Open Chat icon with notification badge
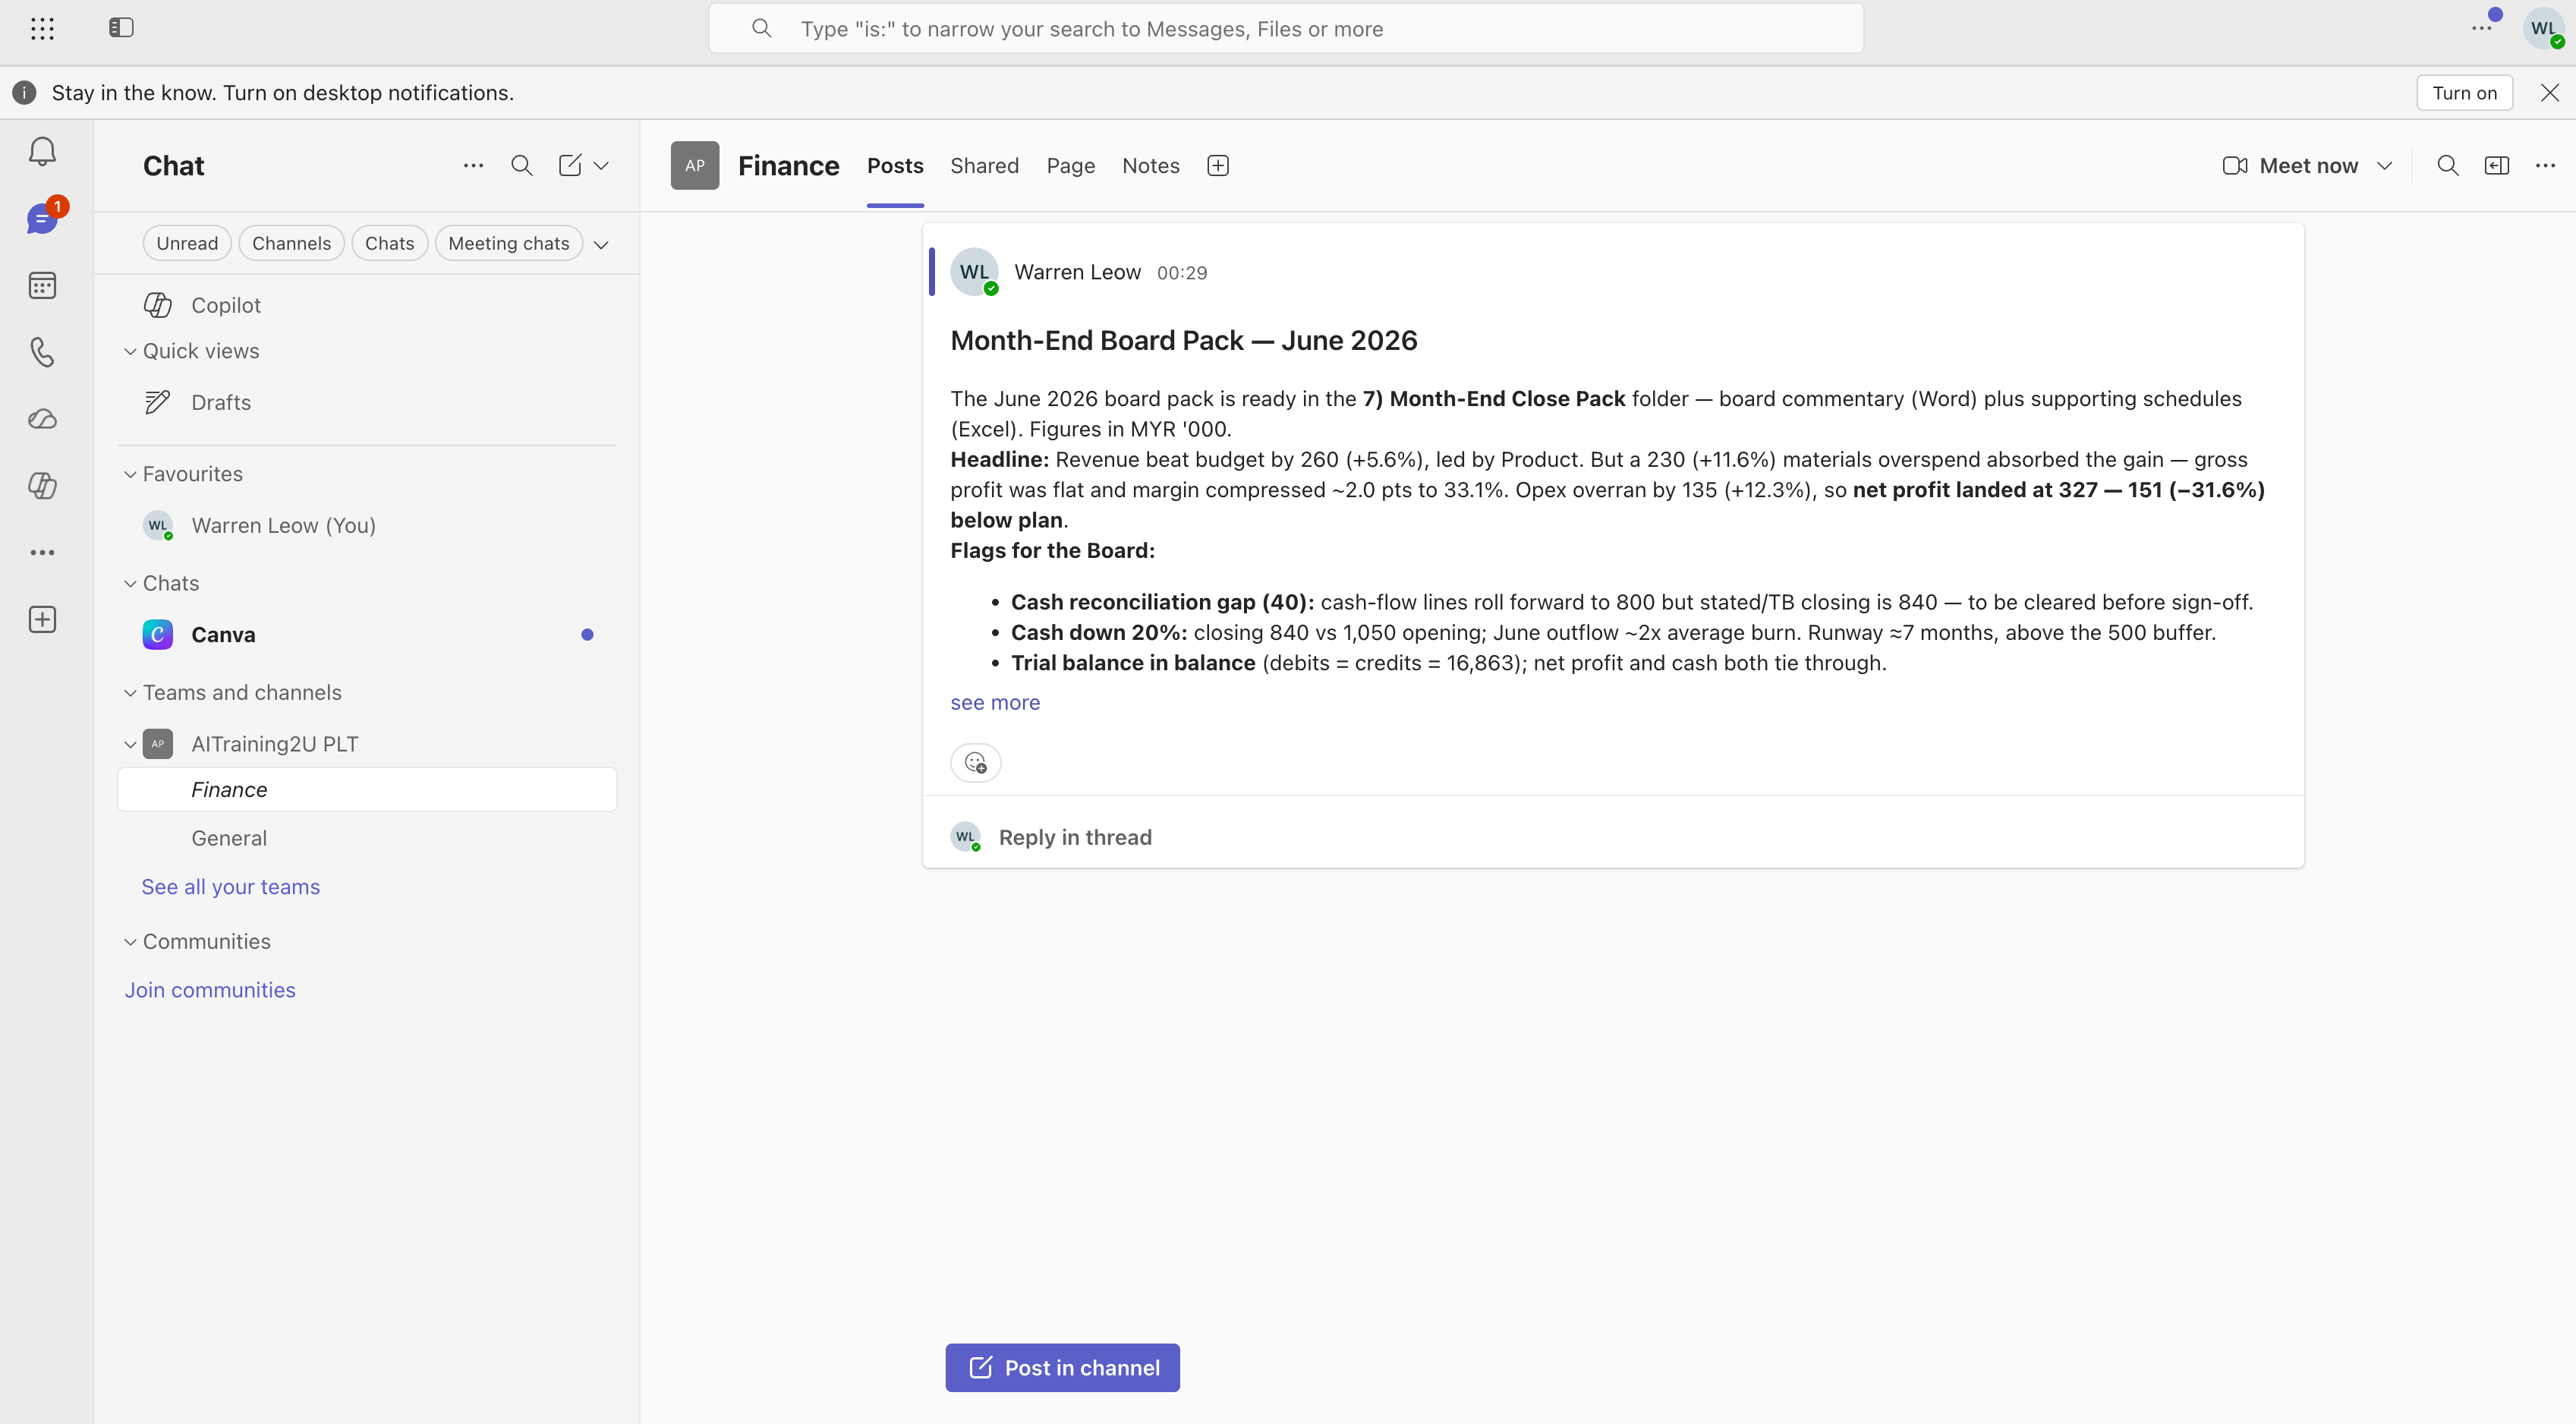Image resolution: width=2576 pixels, height=1424 pixels. (42, 218)
